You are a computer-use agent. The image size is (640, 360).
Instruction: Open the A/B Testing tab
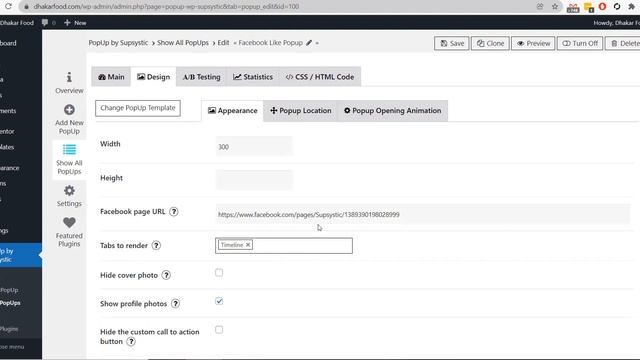(x=201, y=77)
